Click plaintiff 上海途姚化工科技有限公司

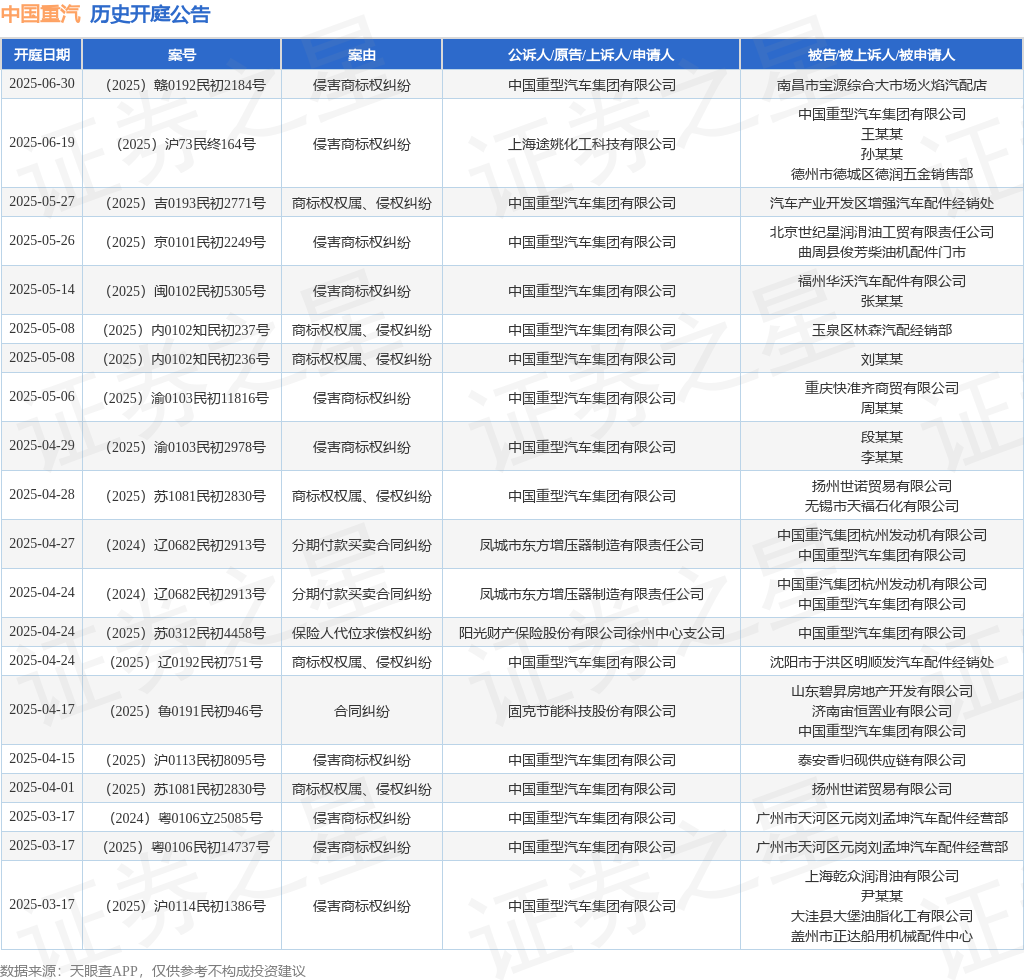592,144
